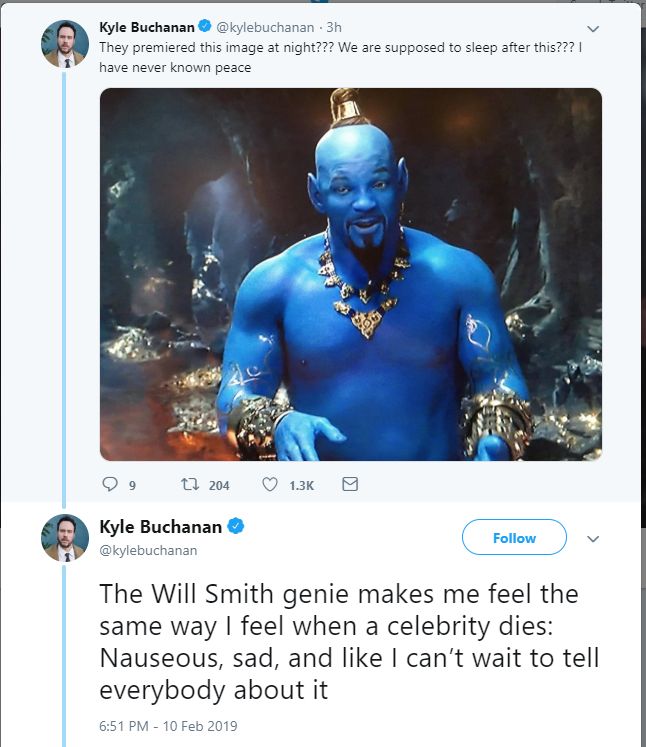646x747 pixels.
Task: Expand the top tweet's chevron menu
Action: point(592,28)
